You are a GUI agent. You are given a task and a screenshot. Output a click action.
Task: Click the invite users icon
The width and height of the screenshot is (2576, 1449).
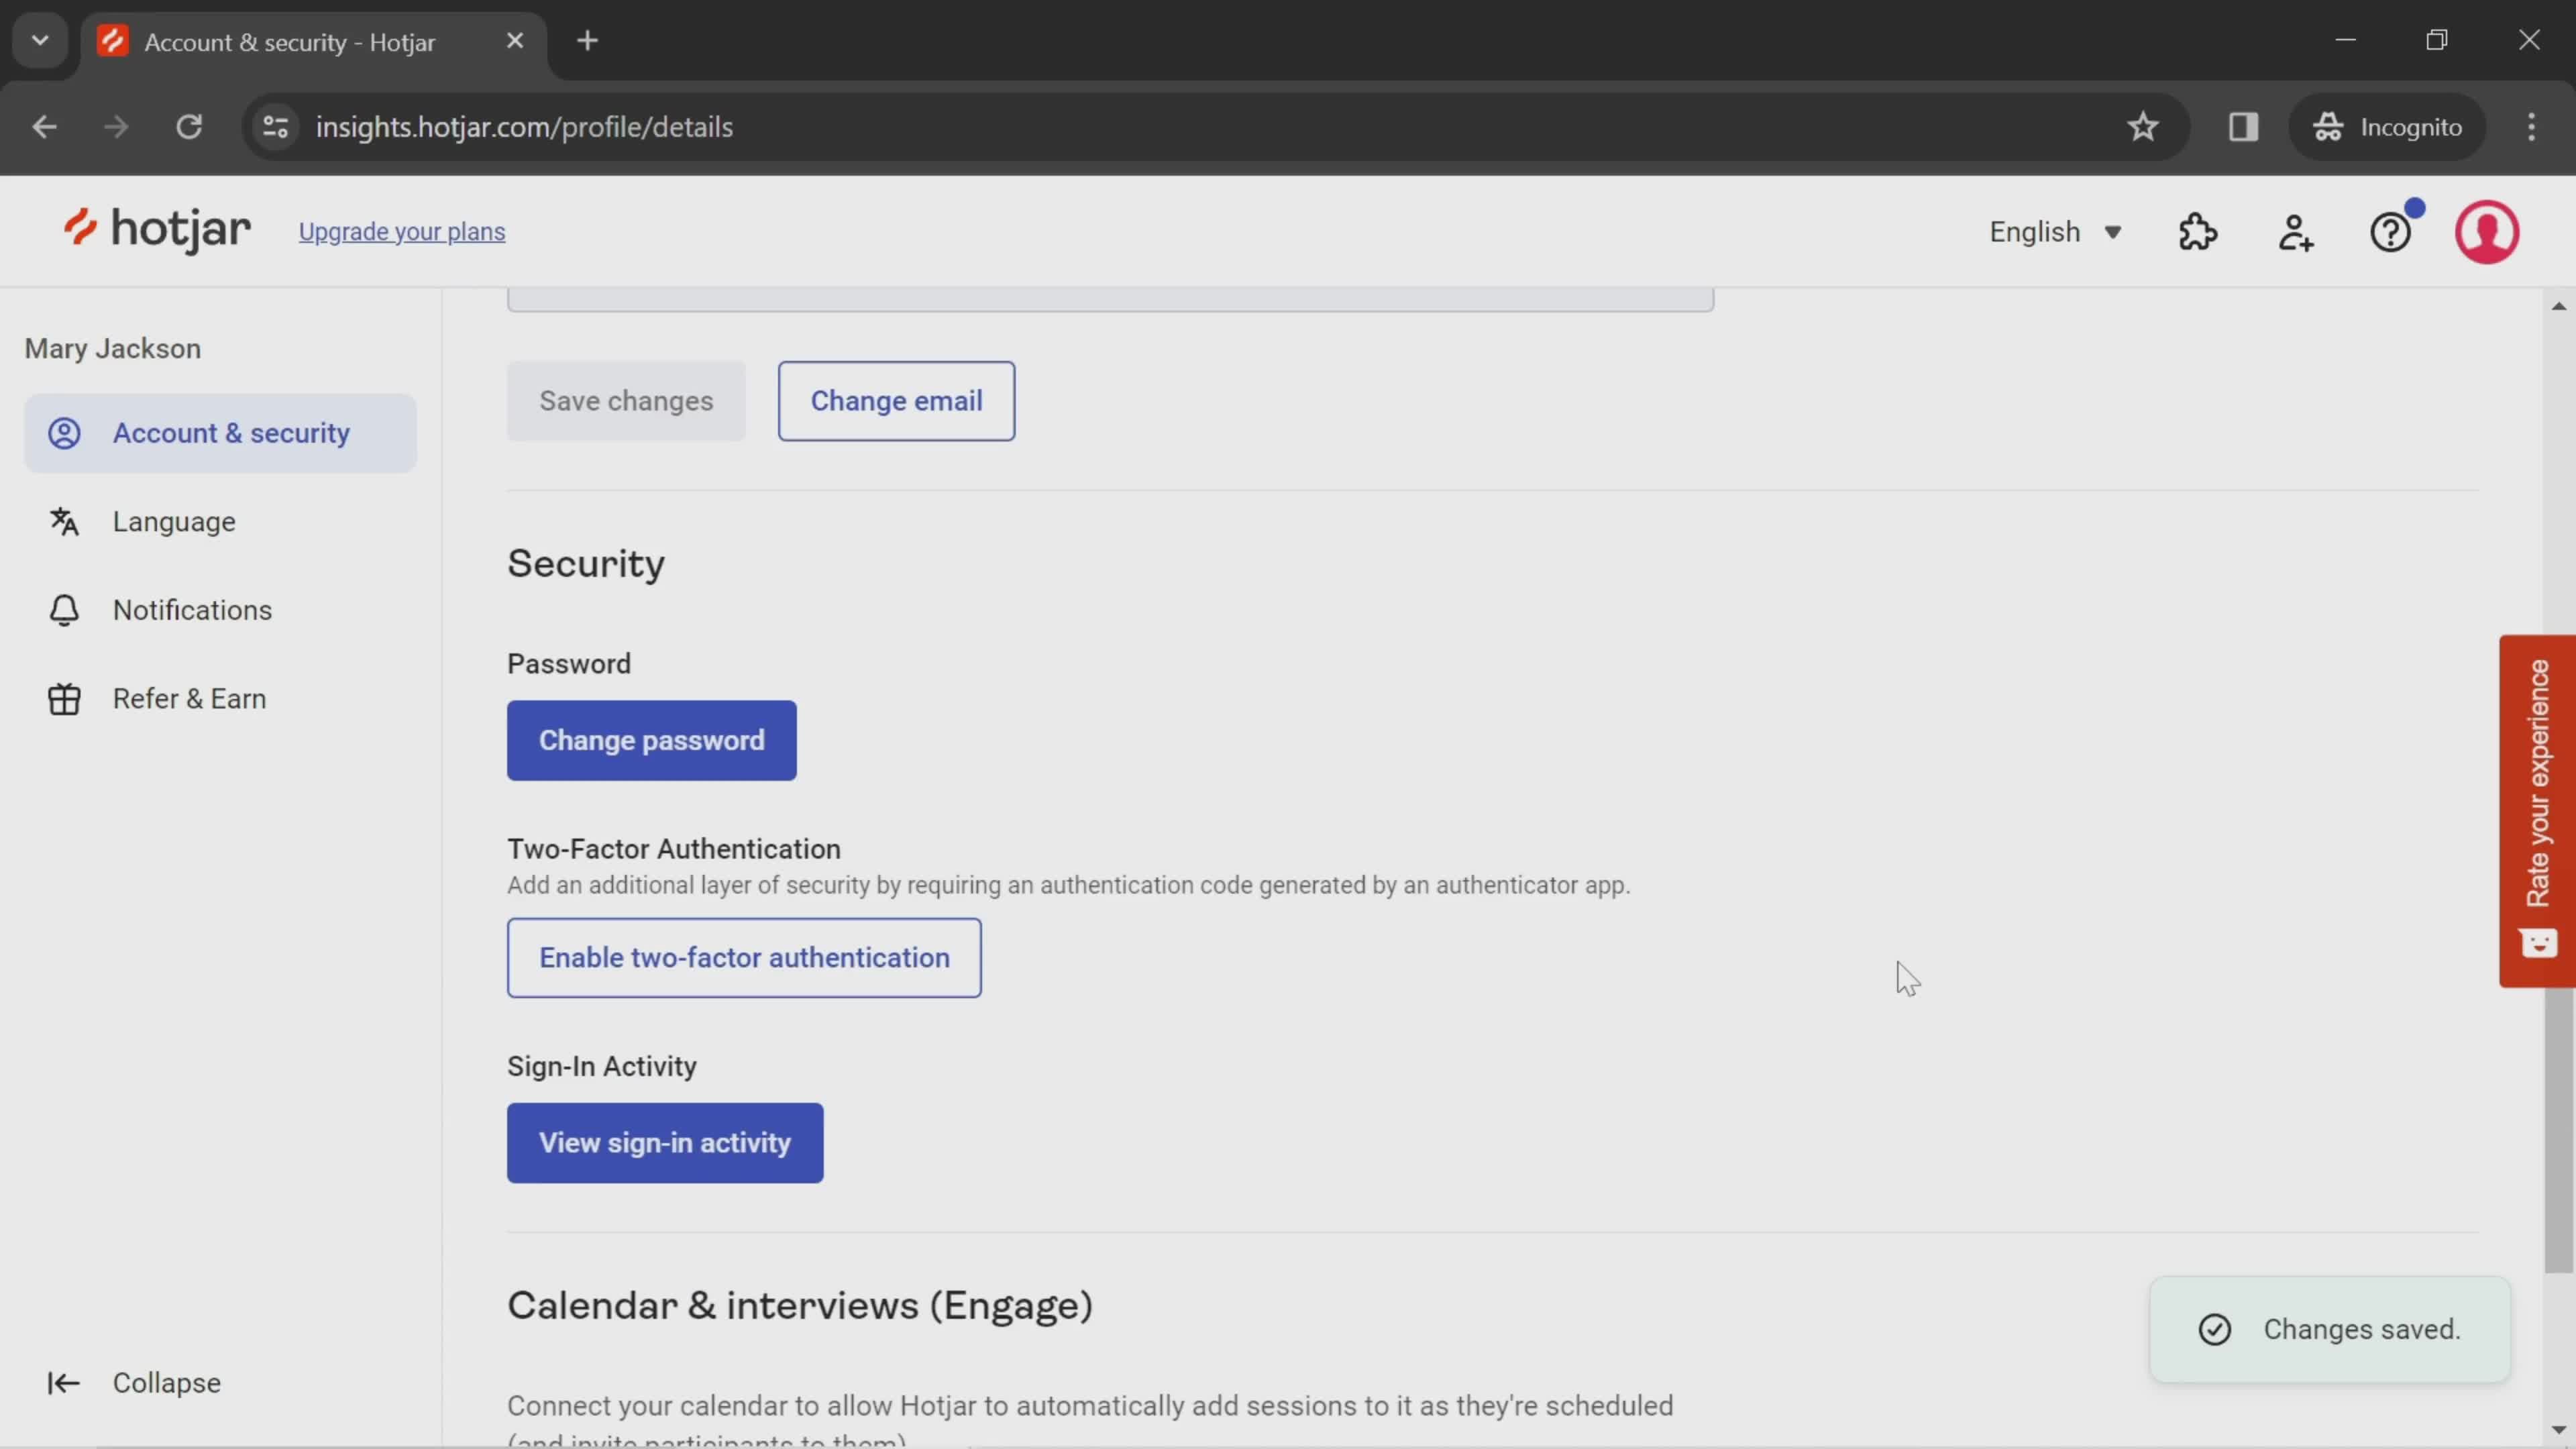[x=2295, y=230]
